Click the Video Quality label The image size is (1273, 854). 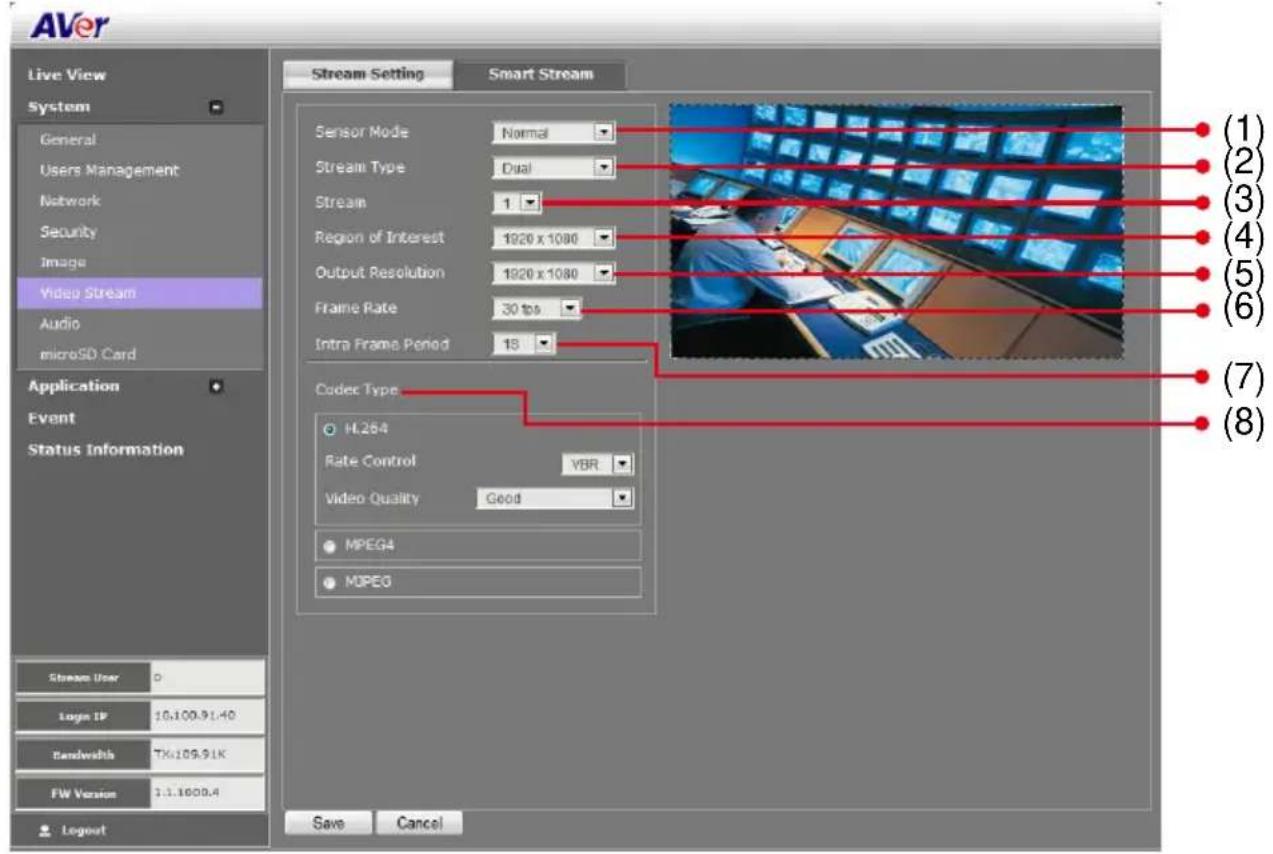372,497
